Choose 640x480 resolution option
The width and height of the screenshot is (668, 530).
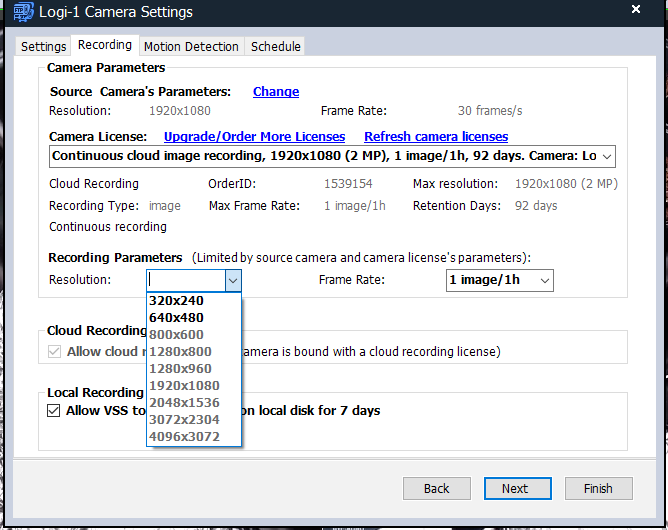pos(176,318)
